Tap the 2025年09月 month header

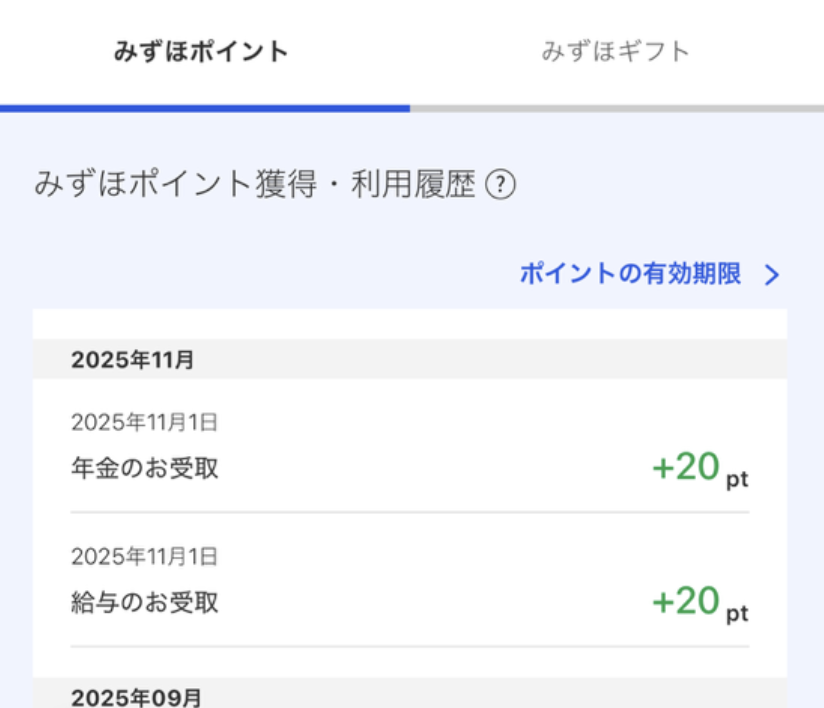(x=136, y=697)
